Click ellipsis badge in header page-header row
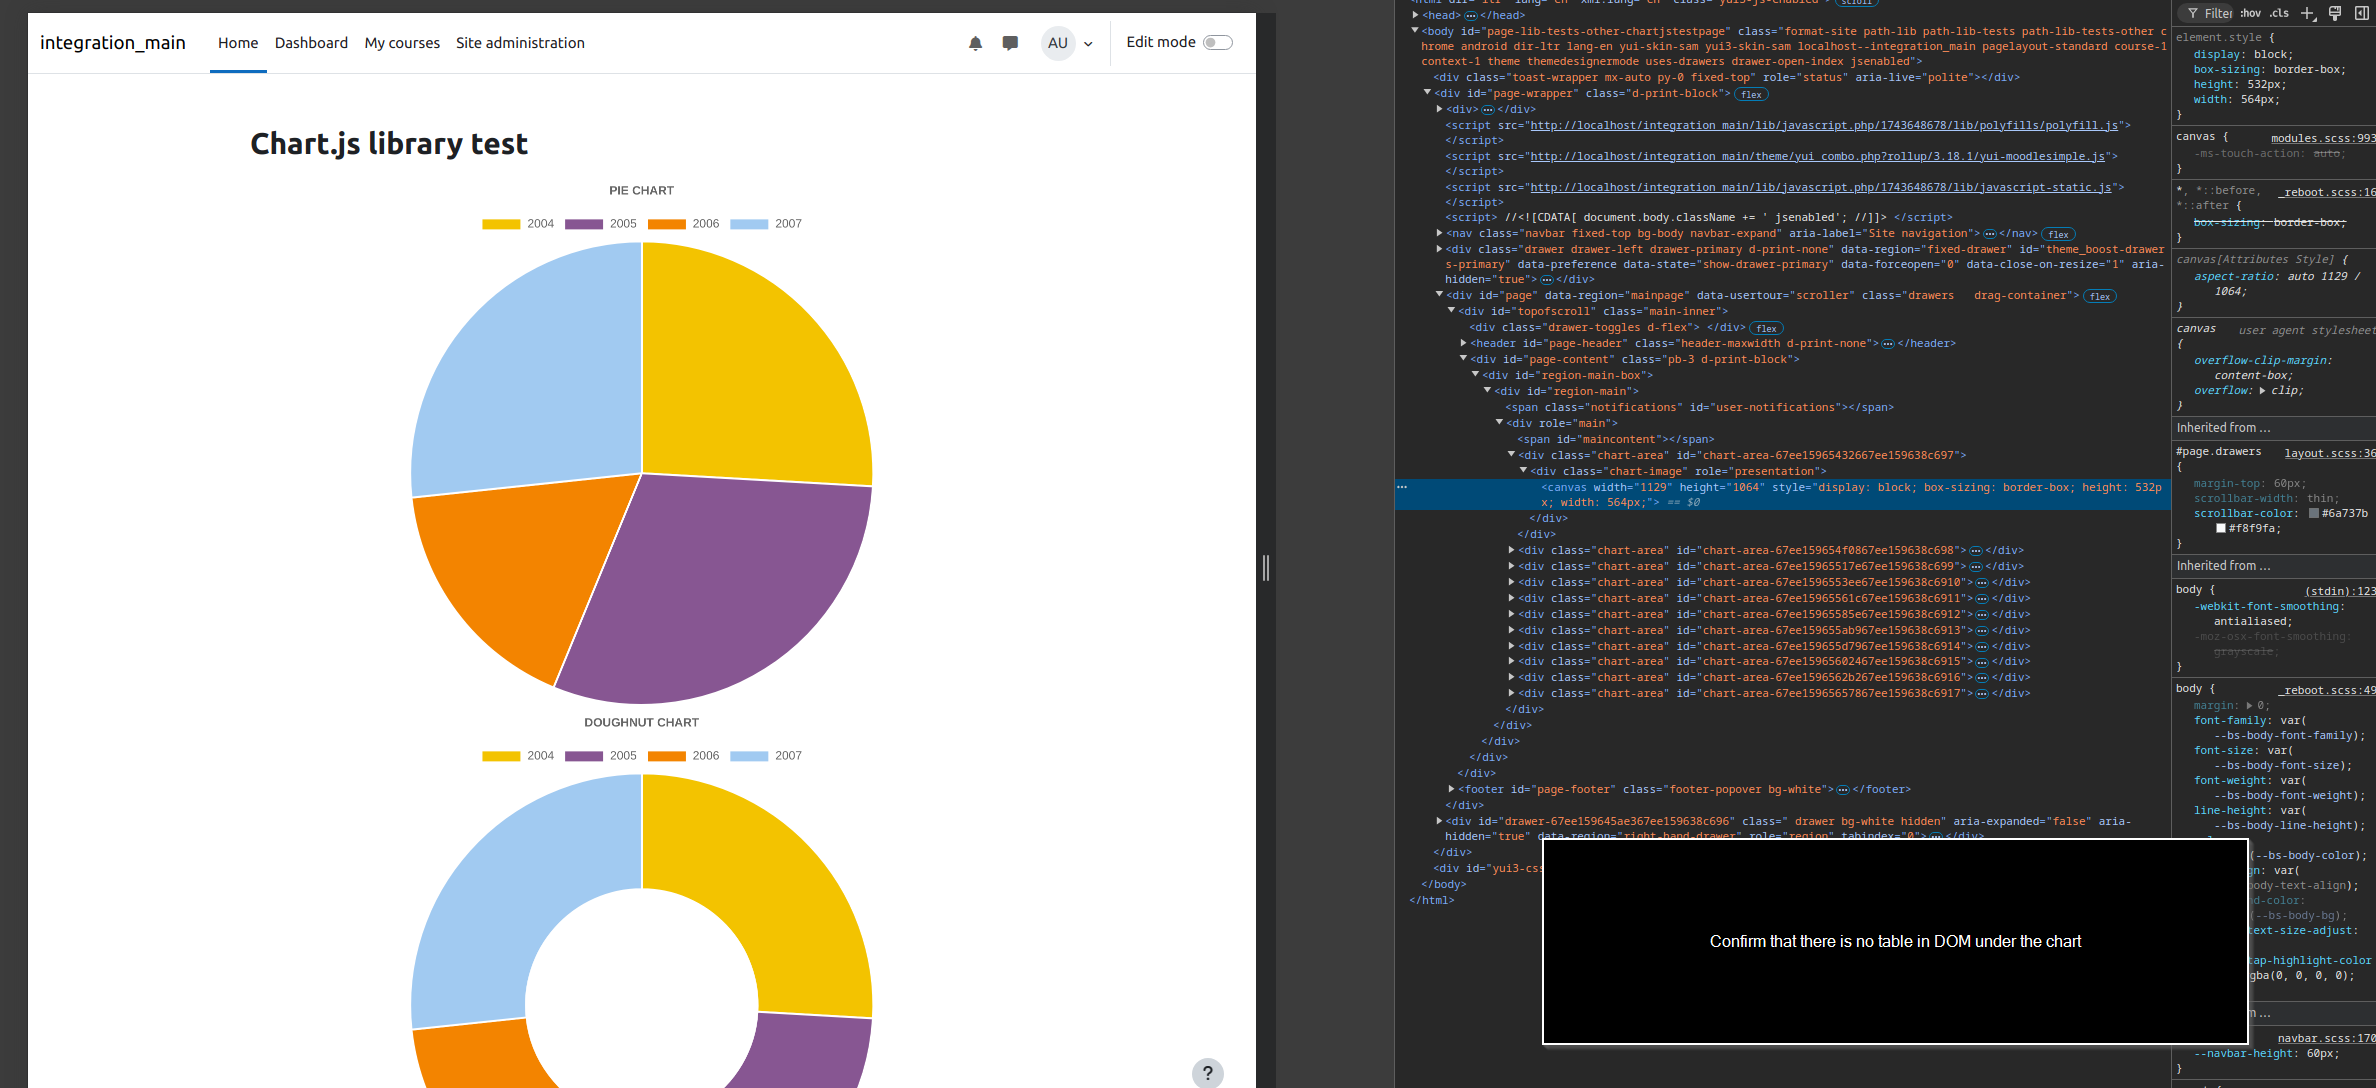This screenshot has height=1088, width=2376. pyautogui.click(x=1887, y=344)
